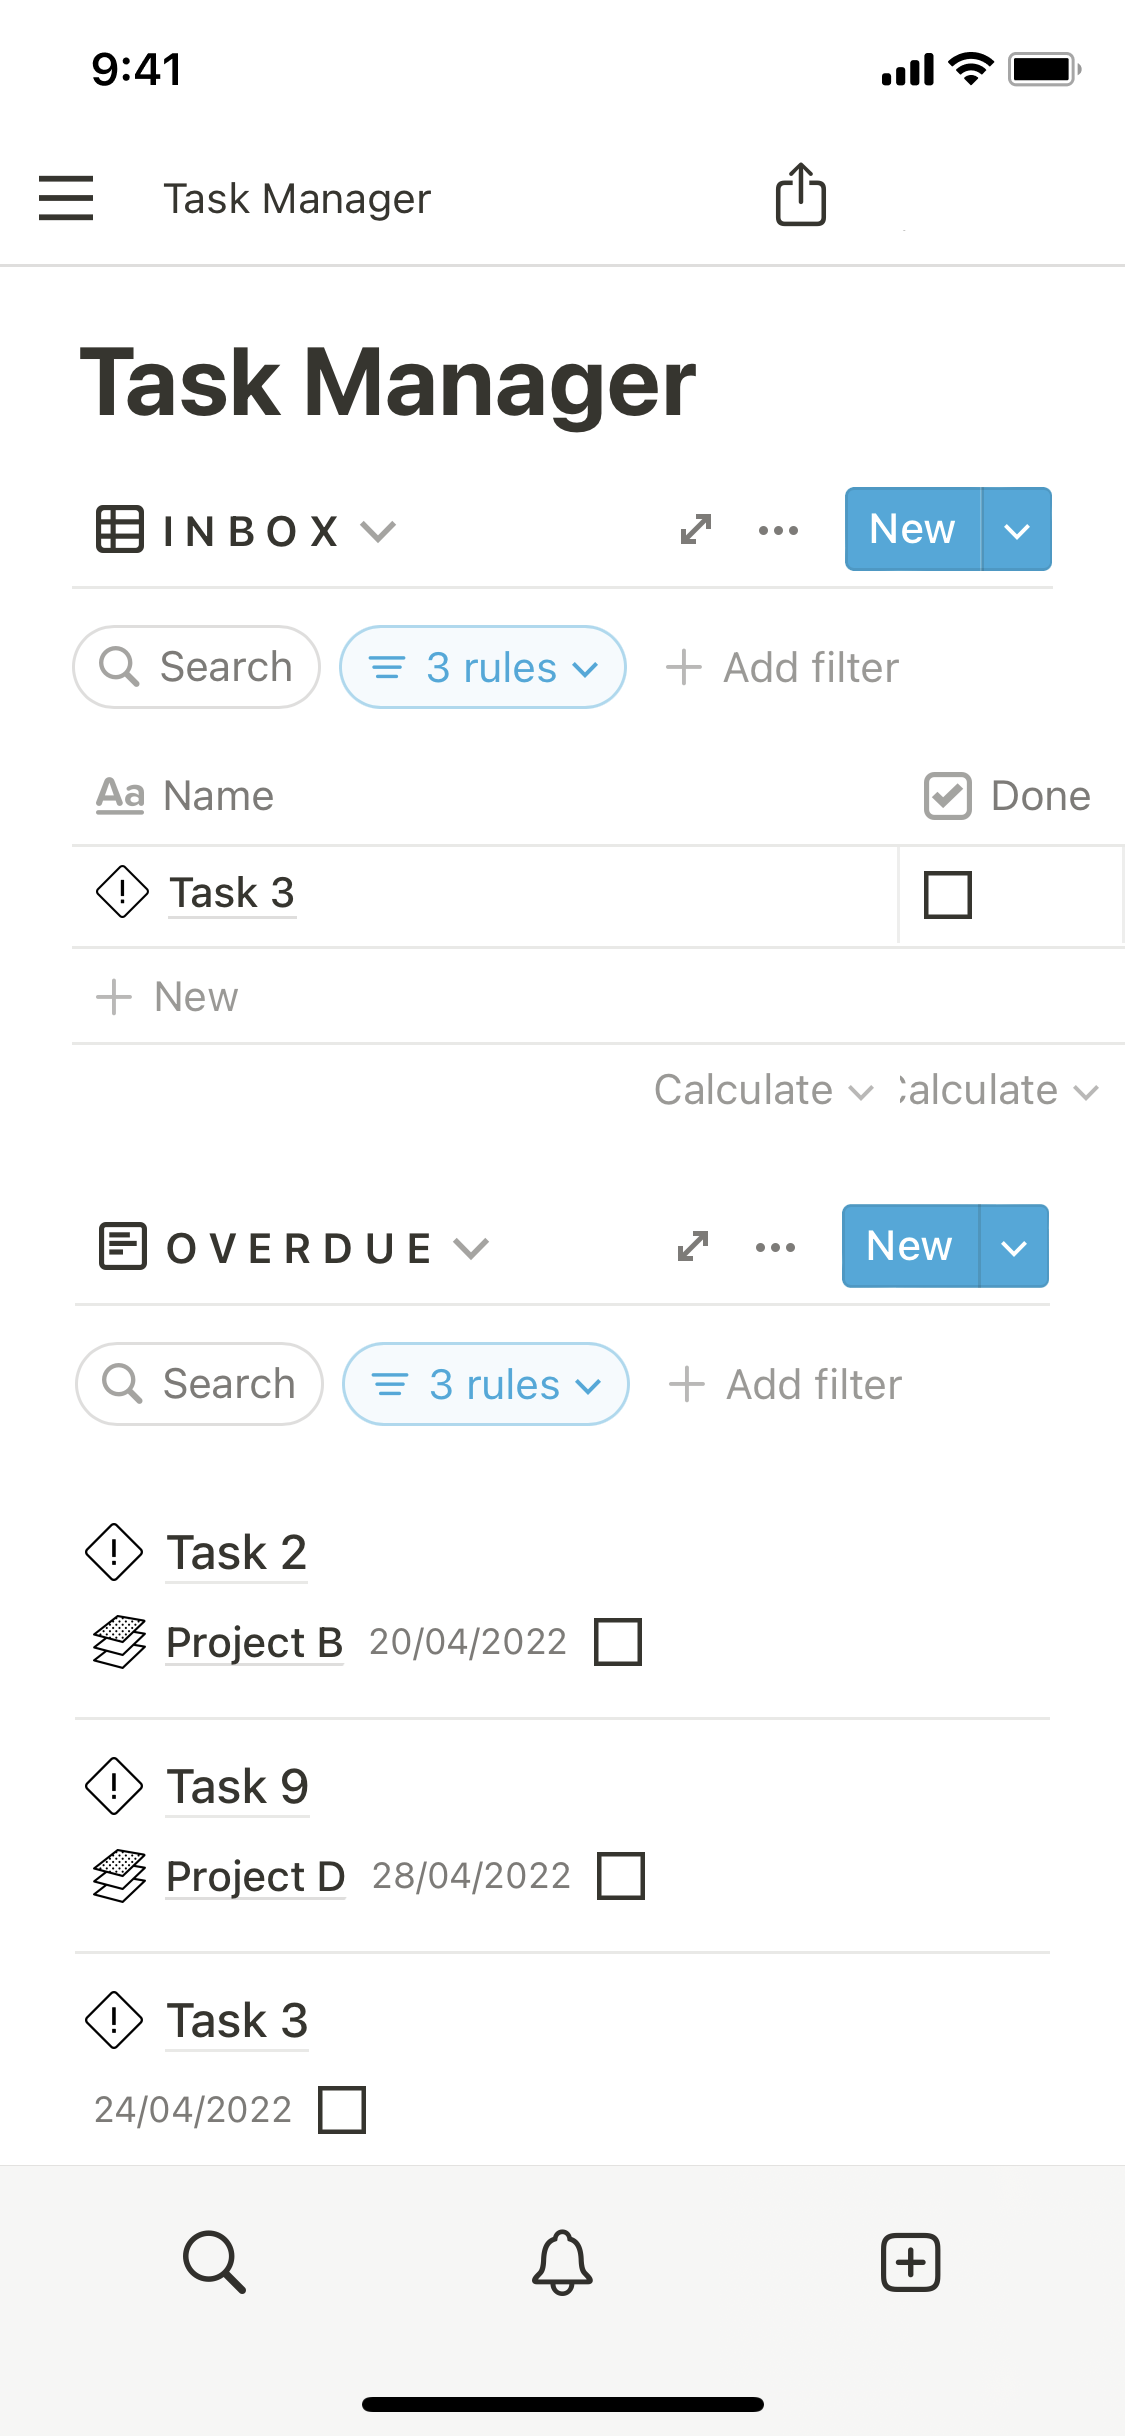Tap the share icon in header
The width and height of the screenshot is (1125, 2436).
point(800,195)
